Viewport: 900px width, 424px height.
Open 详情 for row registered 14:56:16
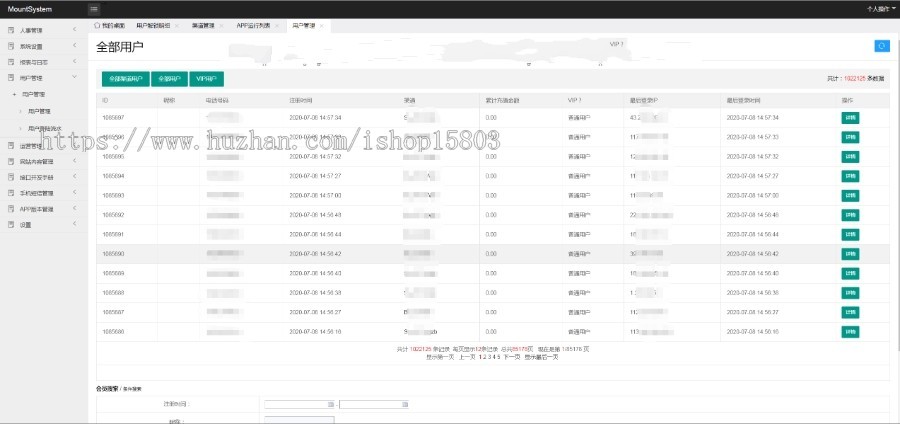[x=850, y=332]
